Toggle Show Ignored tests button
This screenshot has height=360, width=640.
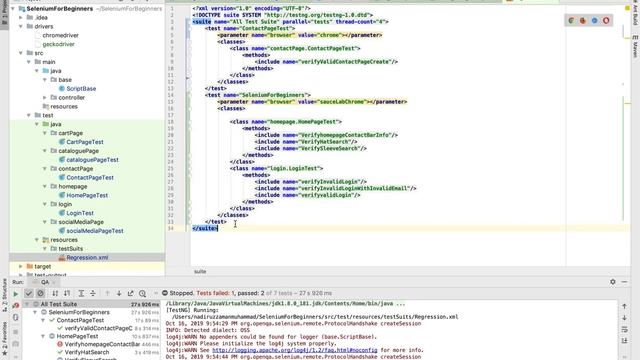(x=40, y=293)
